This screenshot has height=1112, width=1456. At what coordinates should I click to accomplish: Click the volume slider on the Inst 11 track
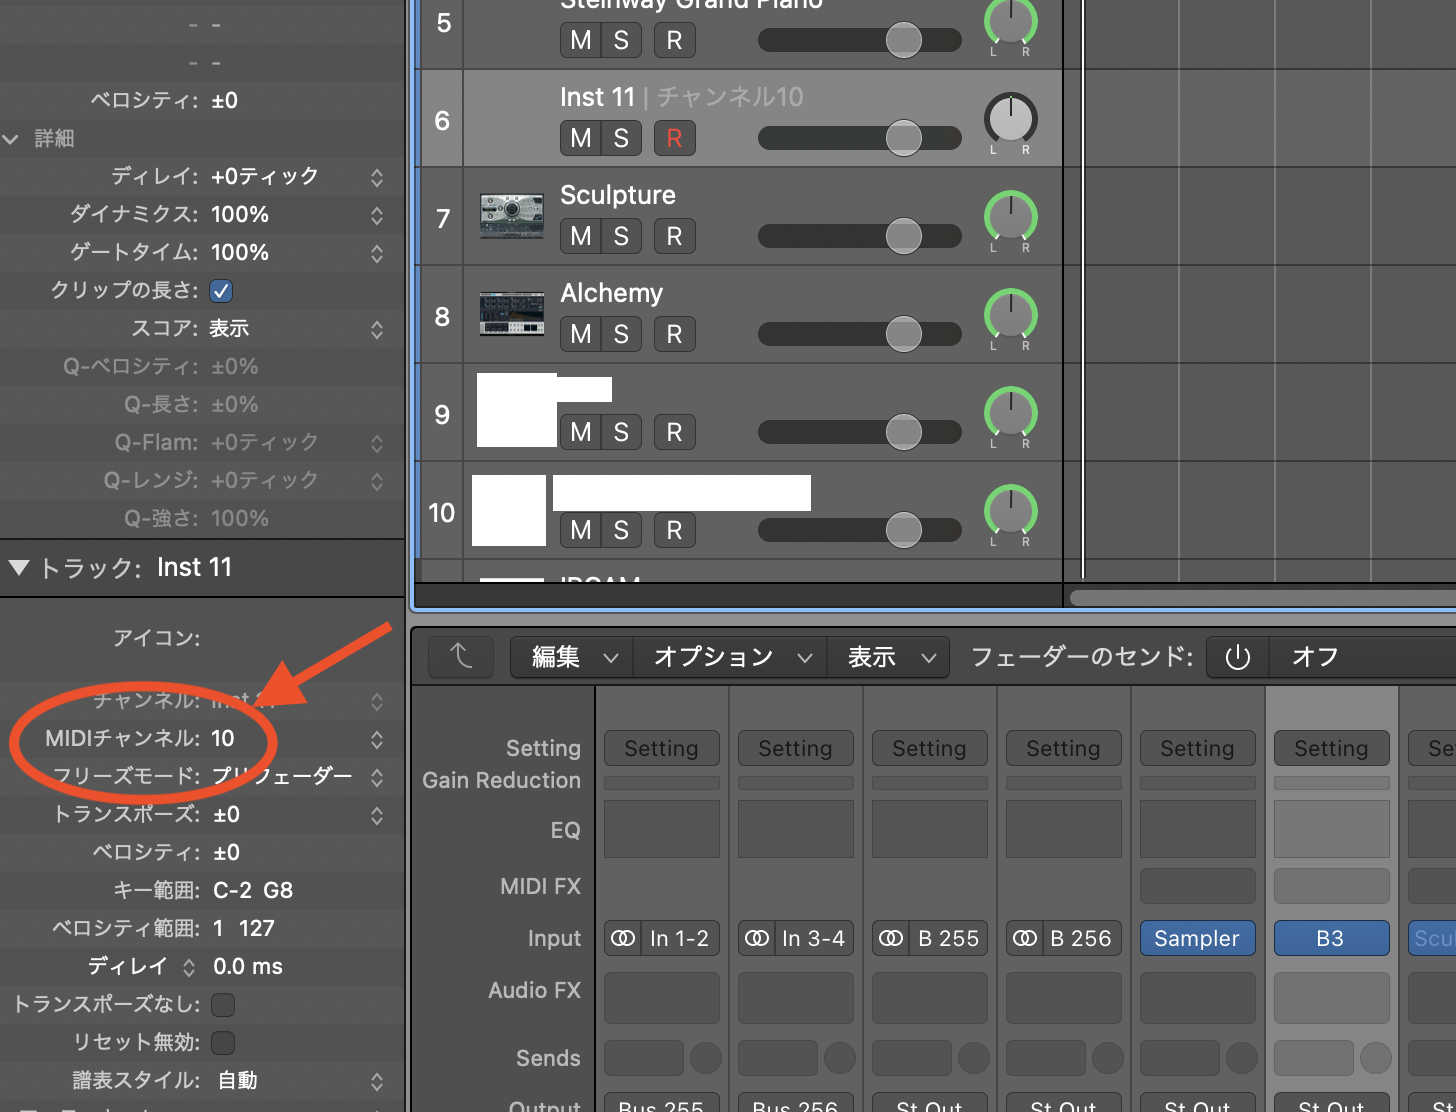pos(860,138)
